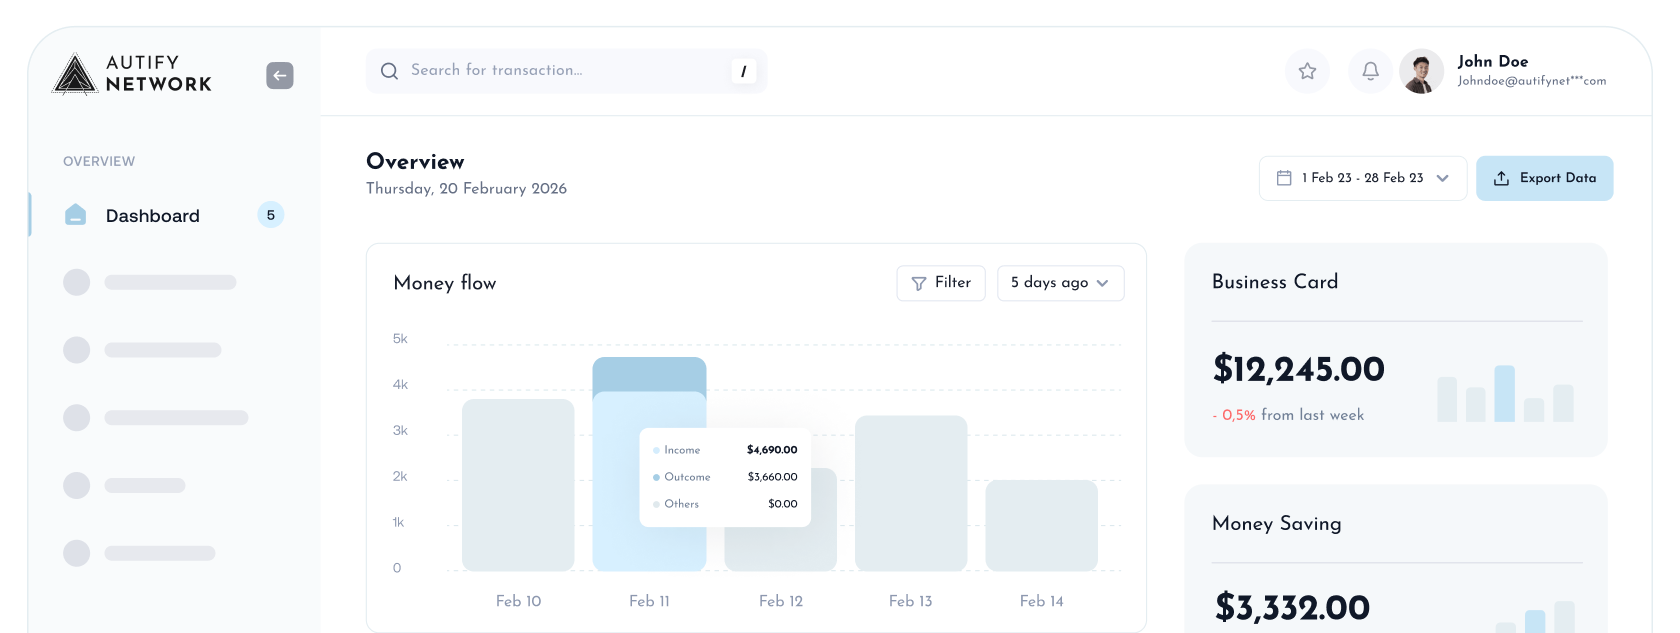Expand the 5 days ago dropdown

coord(1060,283)
